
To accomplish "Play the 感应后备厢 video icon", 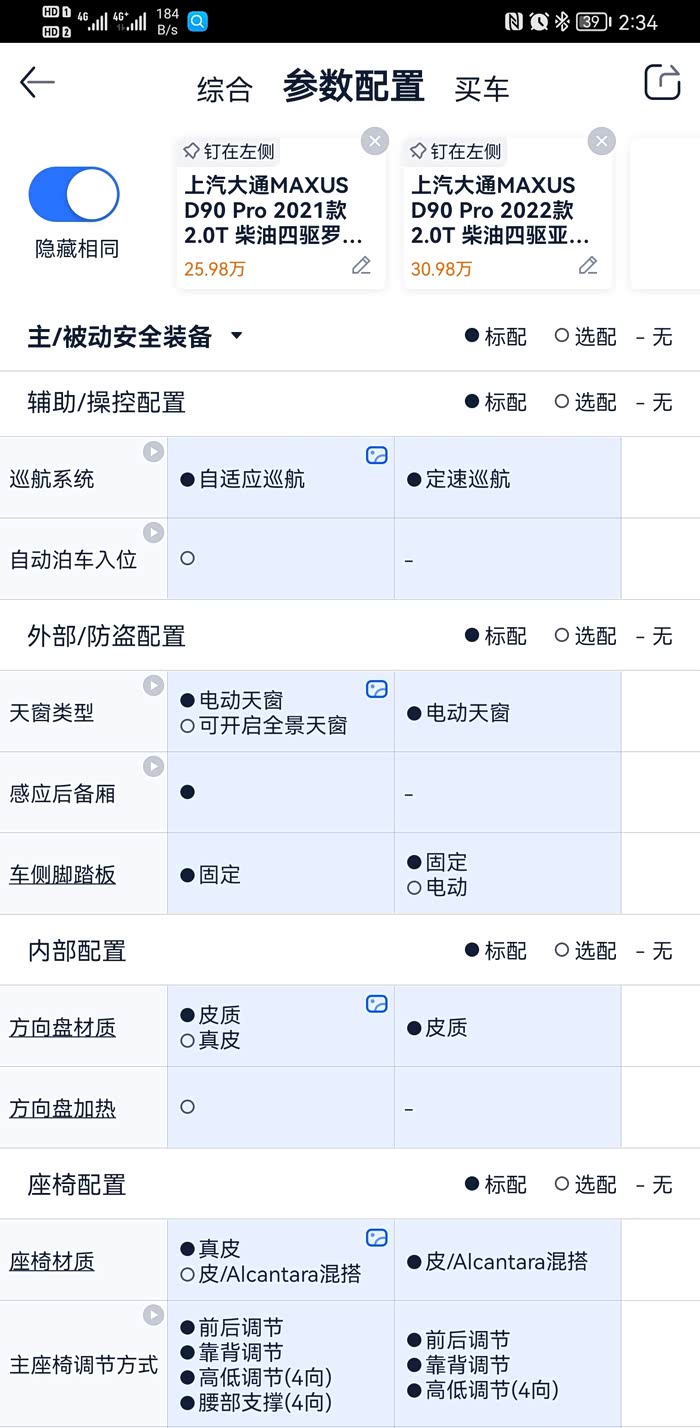I will point(153,767).
